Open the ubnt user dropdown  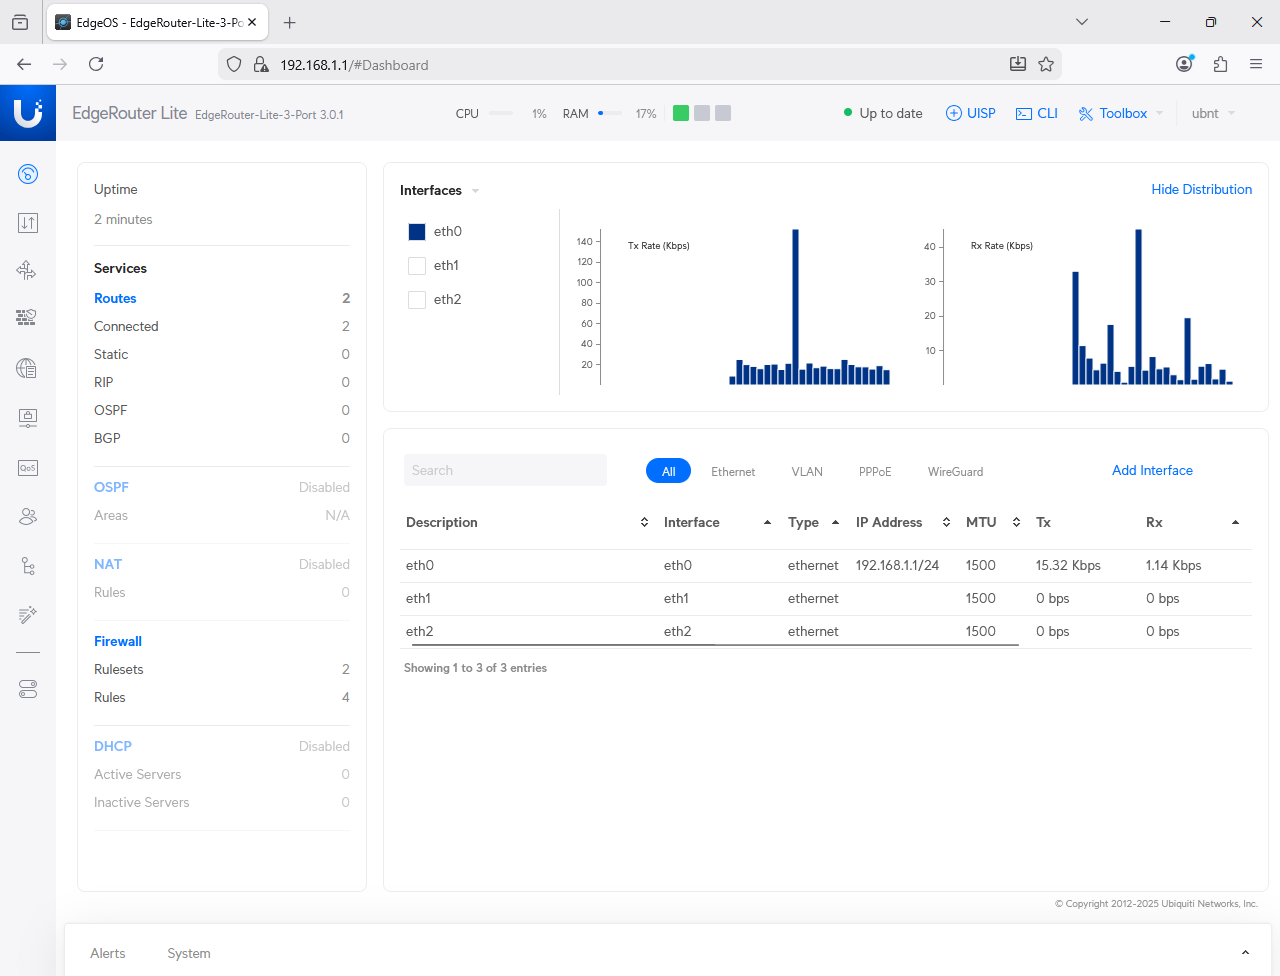[1213, 114]
